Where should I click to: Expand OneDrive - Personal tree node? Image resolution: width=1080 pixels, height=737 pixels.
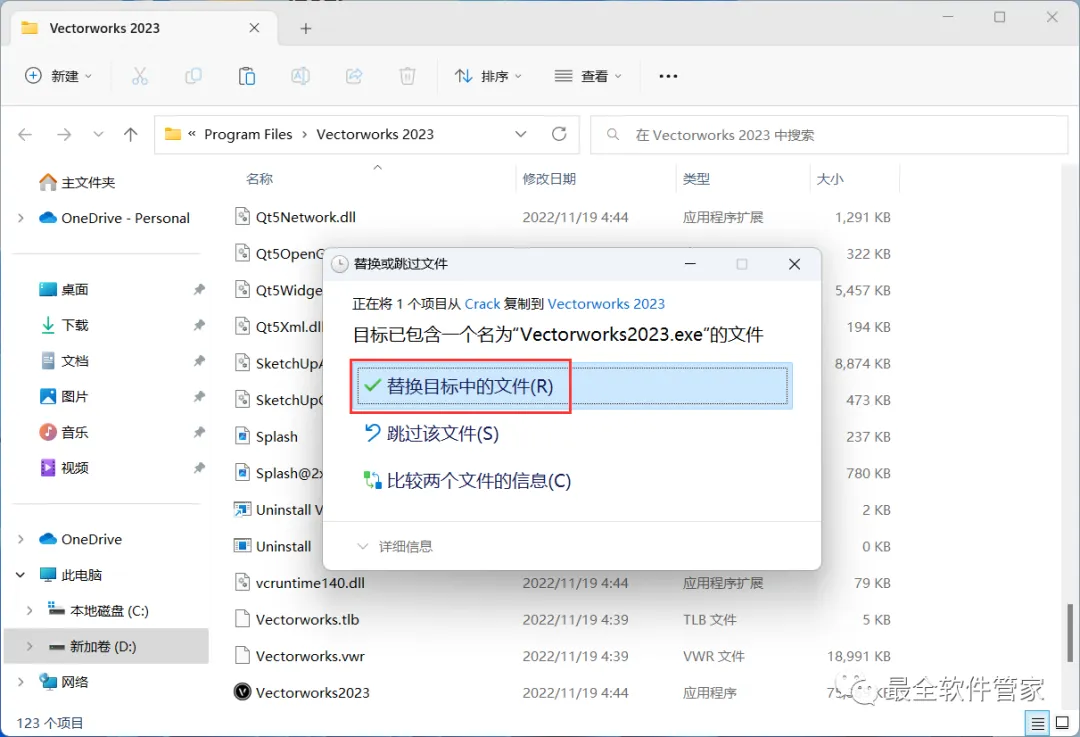tap(21, 218)
